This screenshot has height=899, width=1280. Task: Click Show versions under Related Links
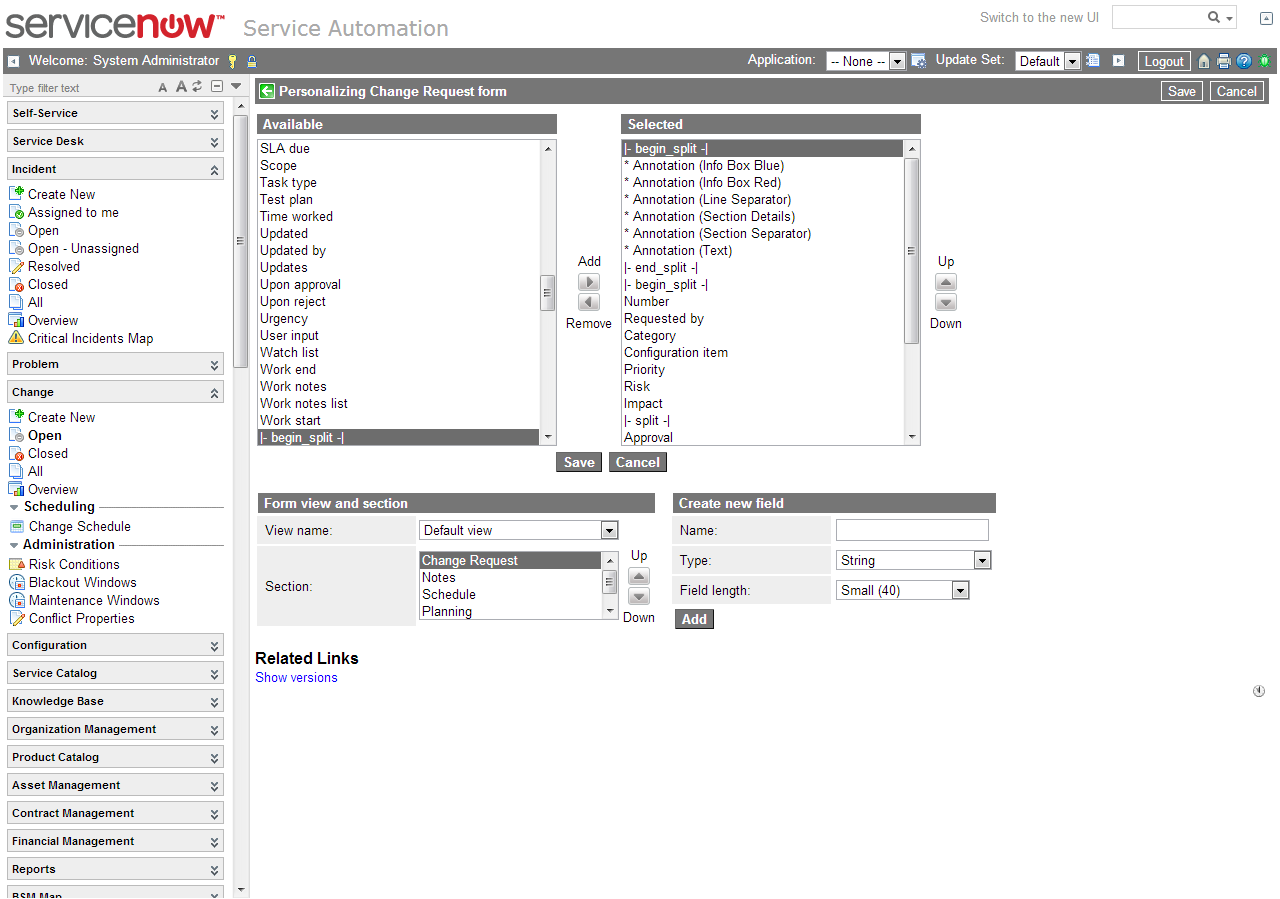tap(295, 677)
